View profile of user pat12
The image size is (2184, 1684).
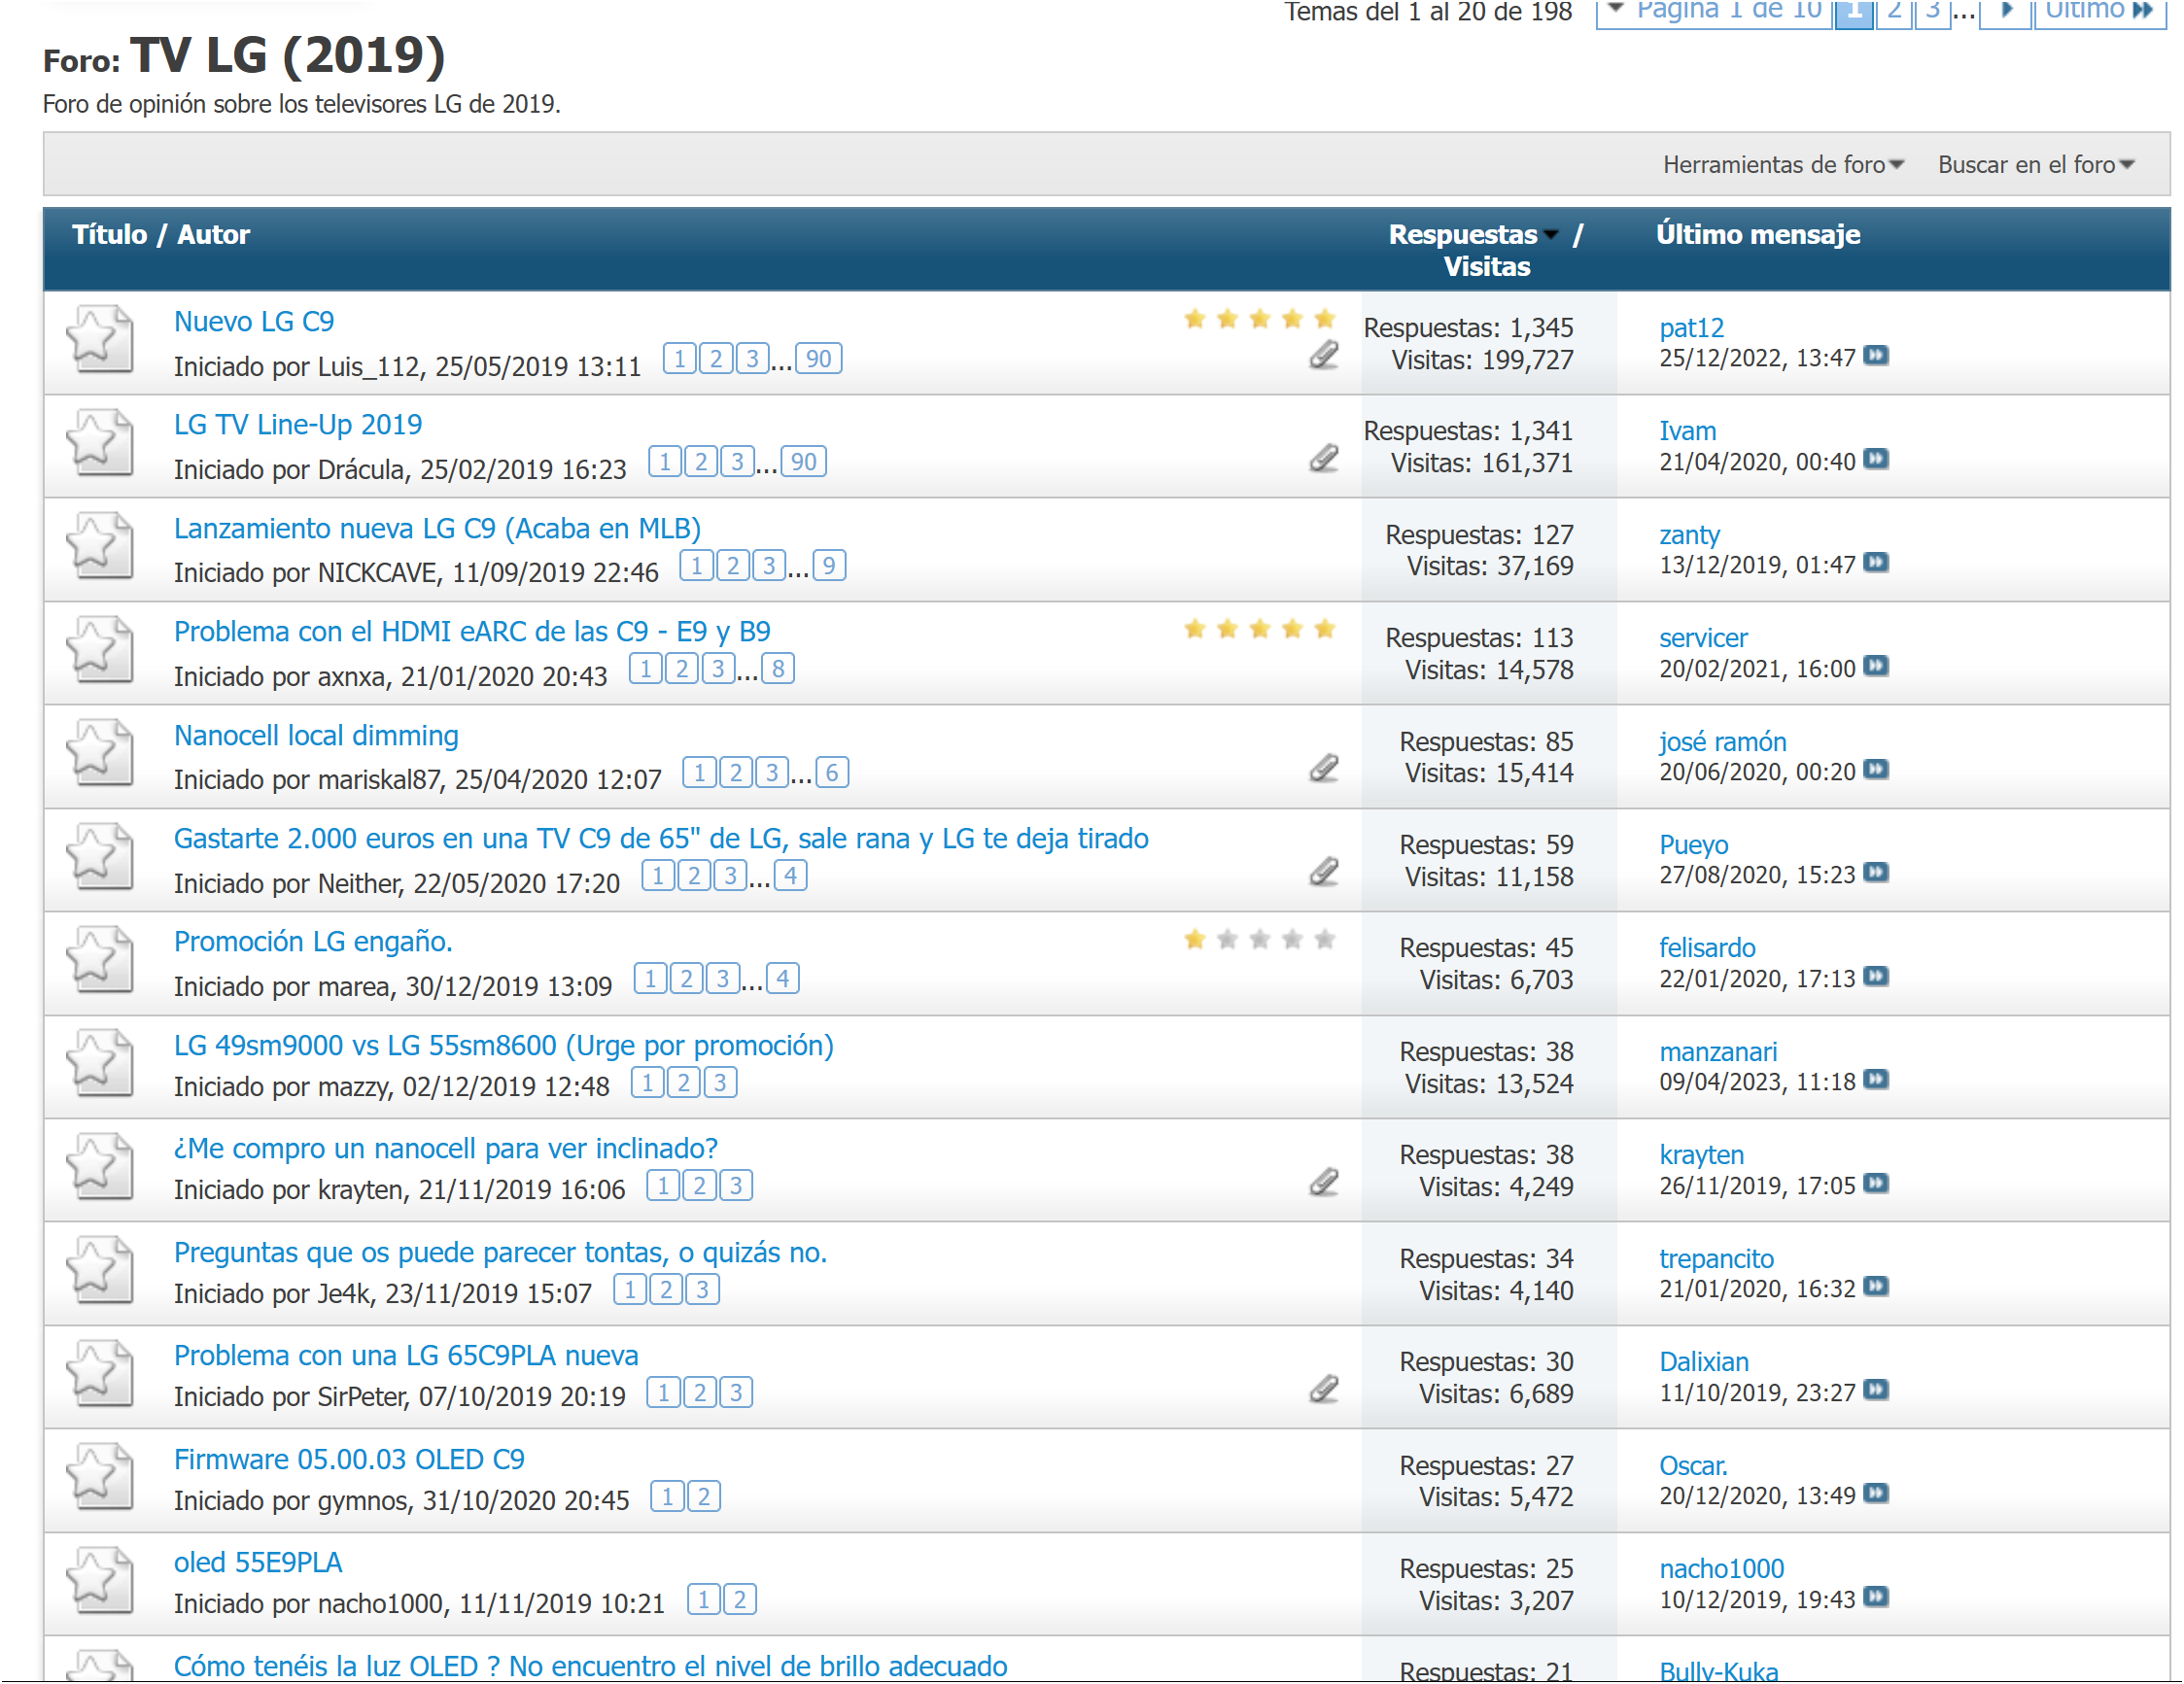(1692, 328)
